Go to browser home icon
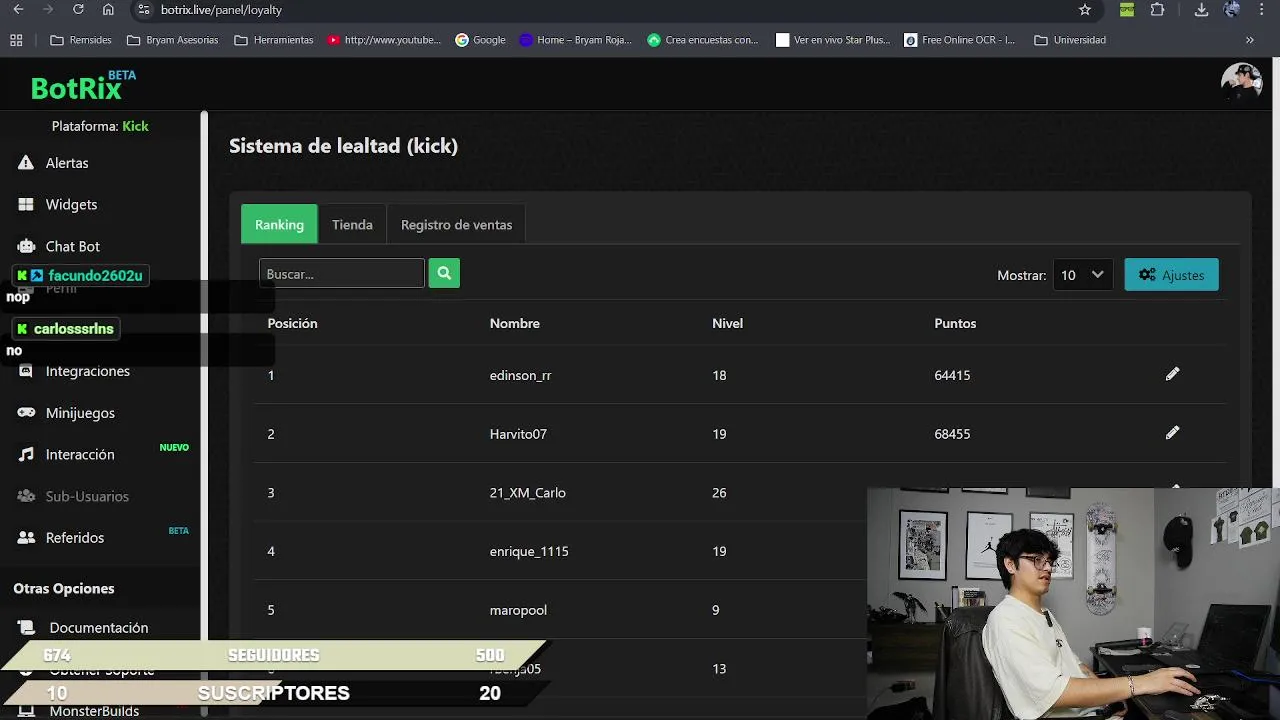1280x720 pixels. point(108,10)
